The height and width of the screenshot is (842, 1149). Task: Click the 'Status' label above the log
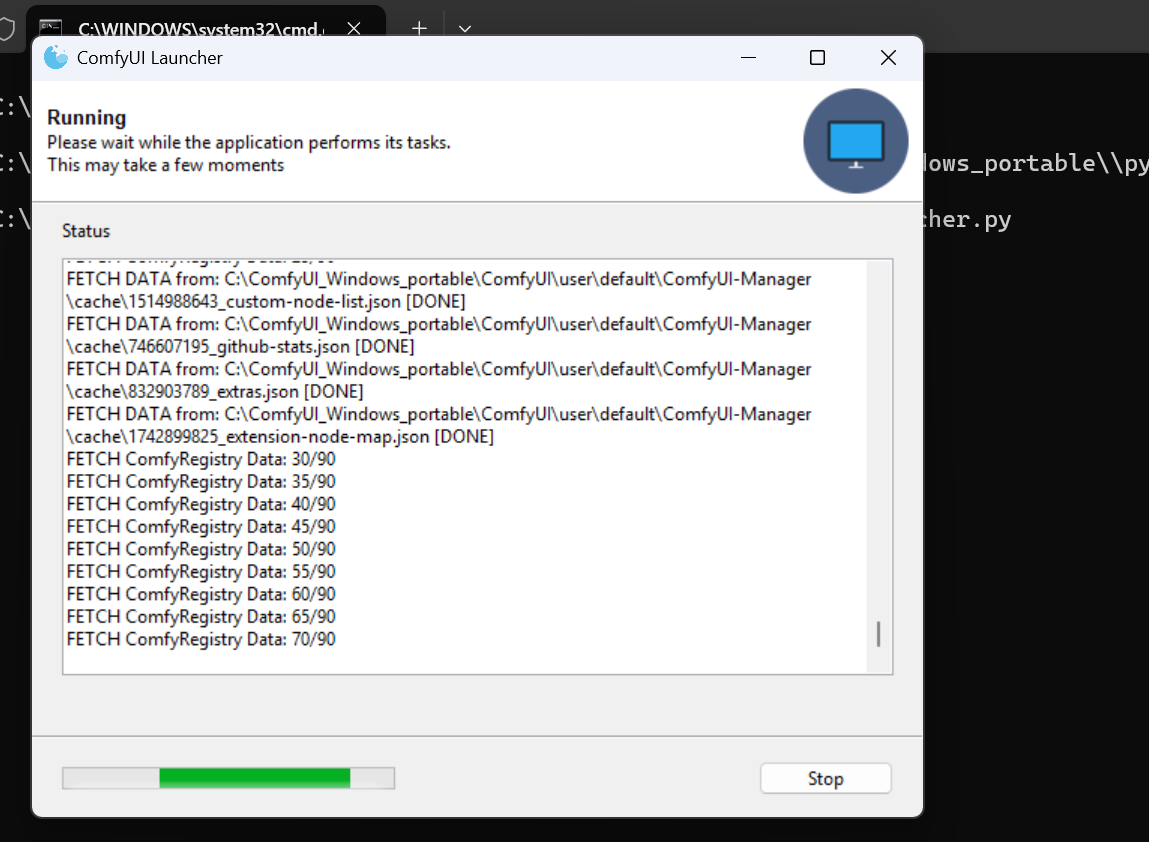tap(86, 231)
